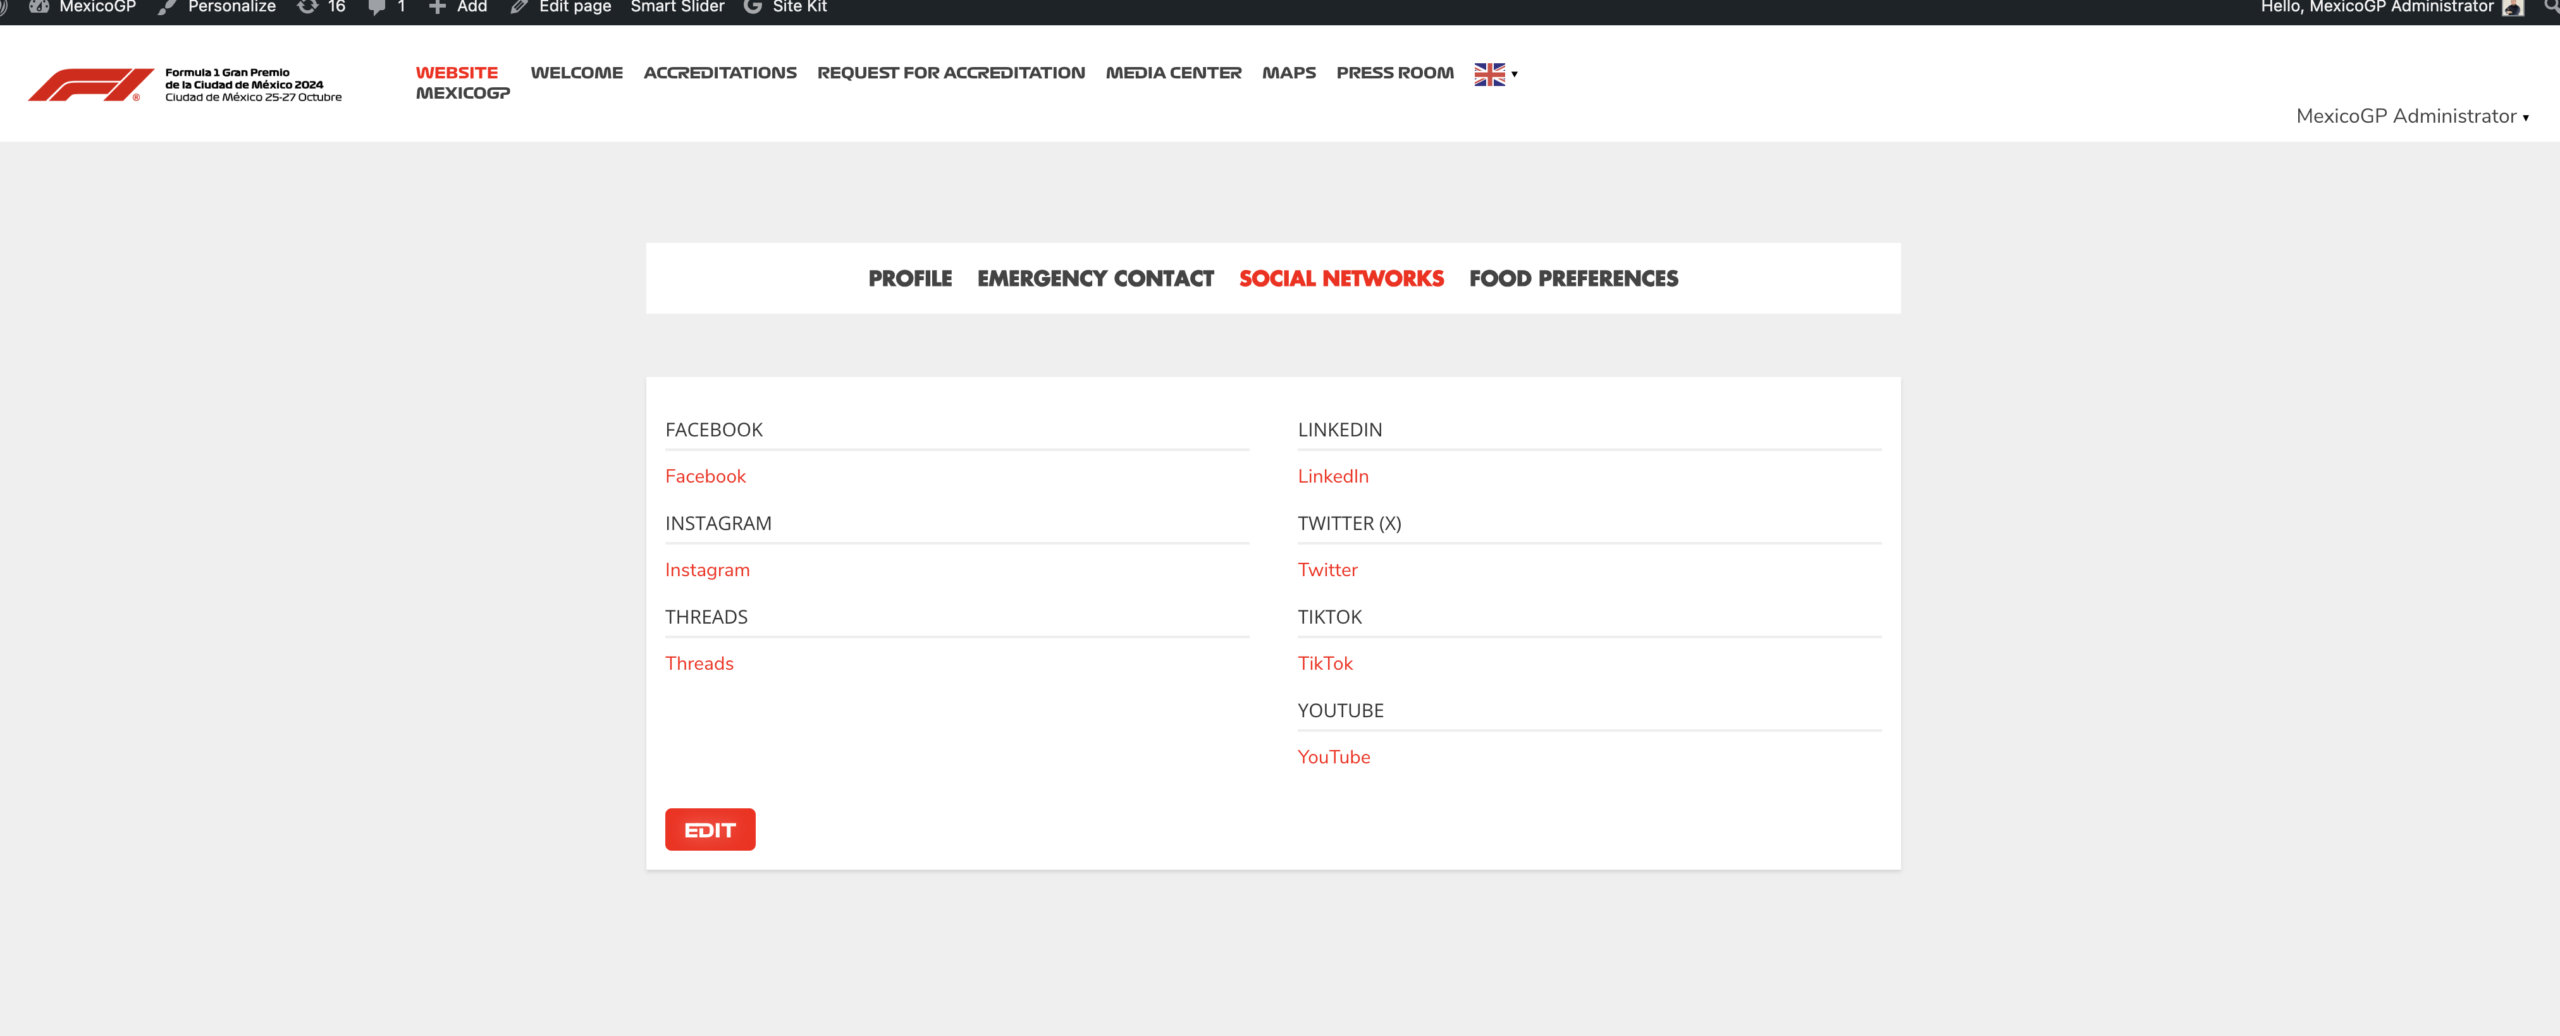
Task: Open the UK flag language dropdown
Action: click(x=1495, y=74)
